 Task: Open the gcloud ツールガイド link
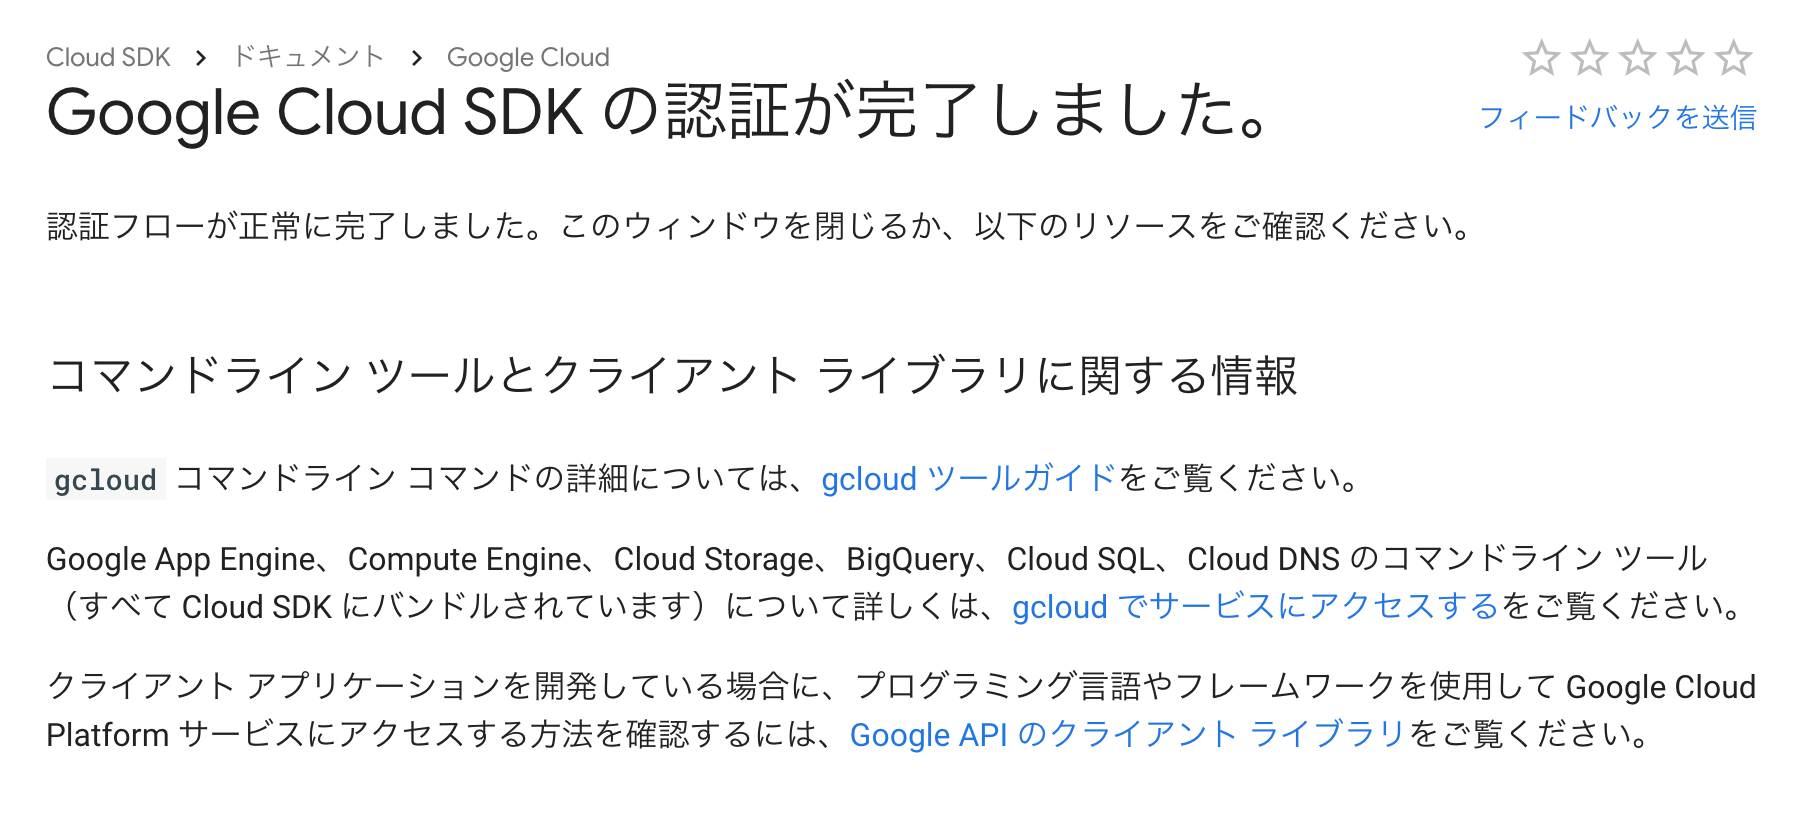tap(968, 479)
